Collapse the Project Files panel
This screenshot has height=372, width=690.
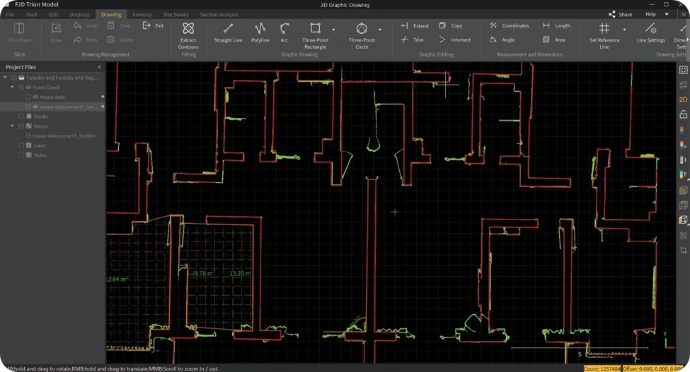point(99,67)
